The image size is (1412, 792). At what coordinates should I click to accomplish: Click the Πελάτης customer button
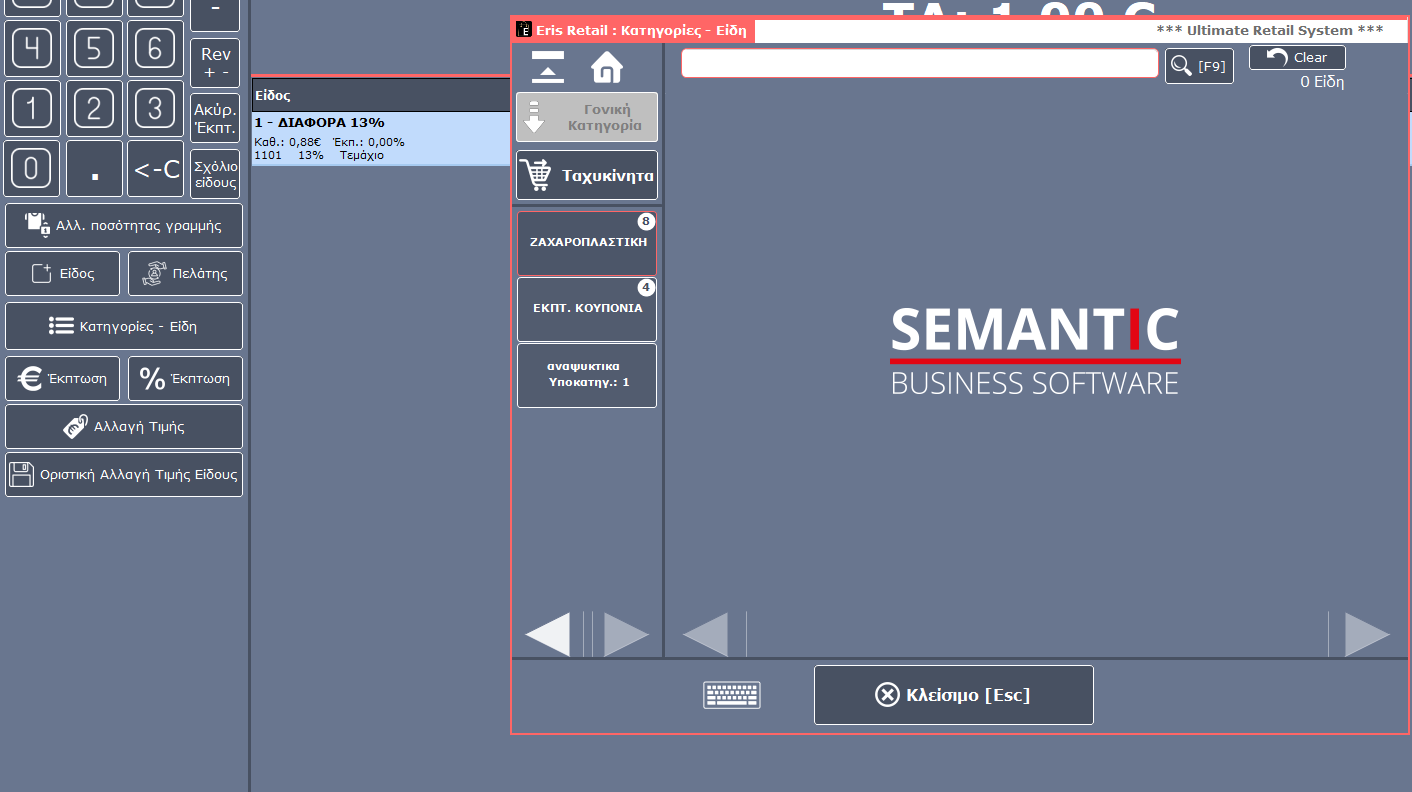click(x=185, y=273)
